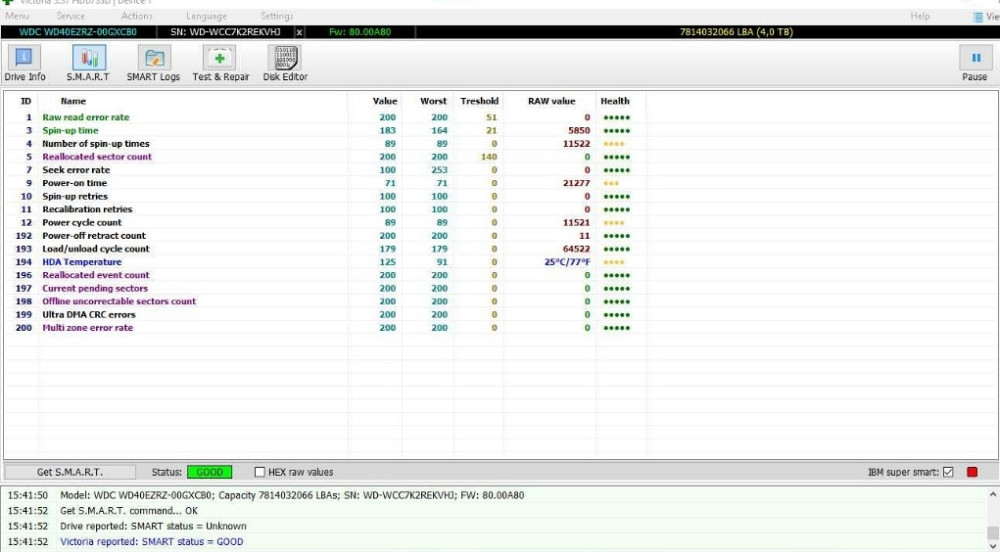Open the Menu menu

17,16
